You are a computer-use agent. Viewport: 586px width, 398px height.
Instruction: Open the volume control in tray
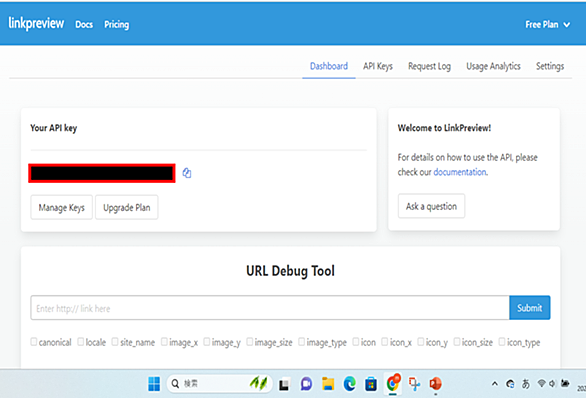pyautogui.click(x=552, y=383)
